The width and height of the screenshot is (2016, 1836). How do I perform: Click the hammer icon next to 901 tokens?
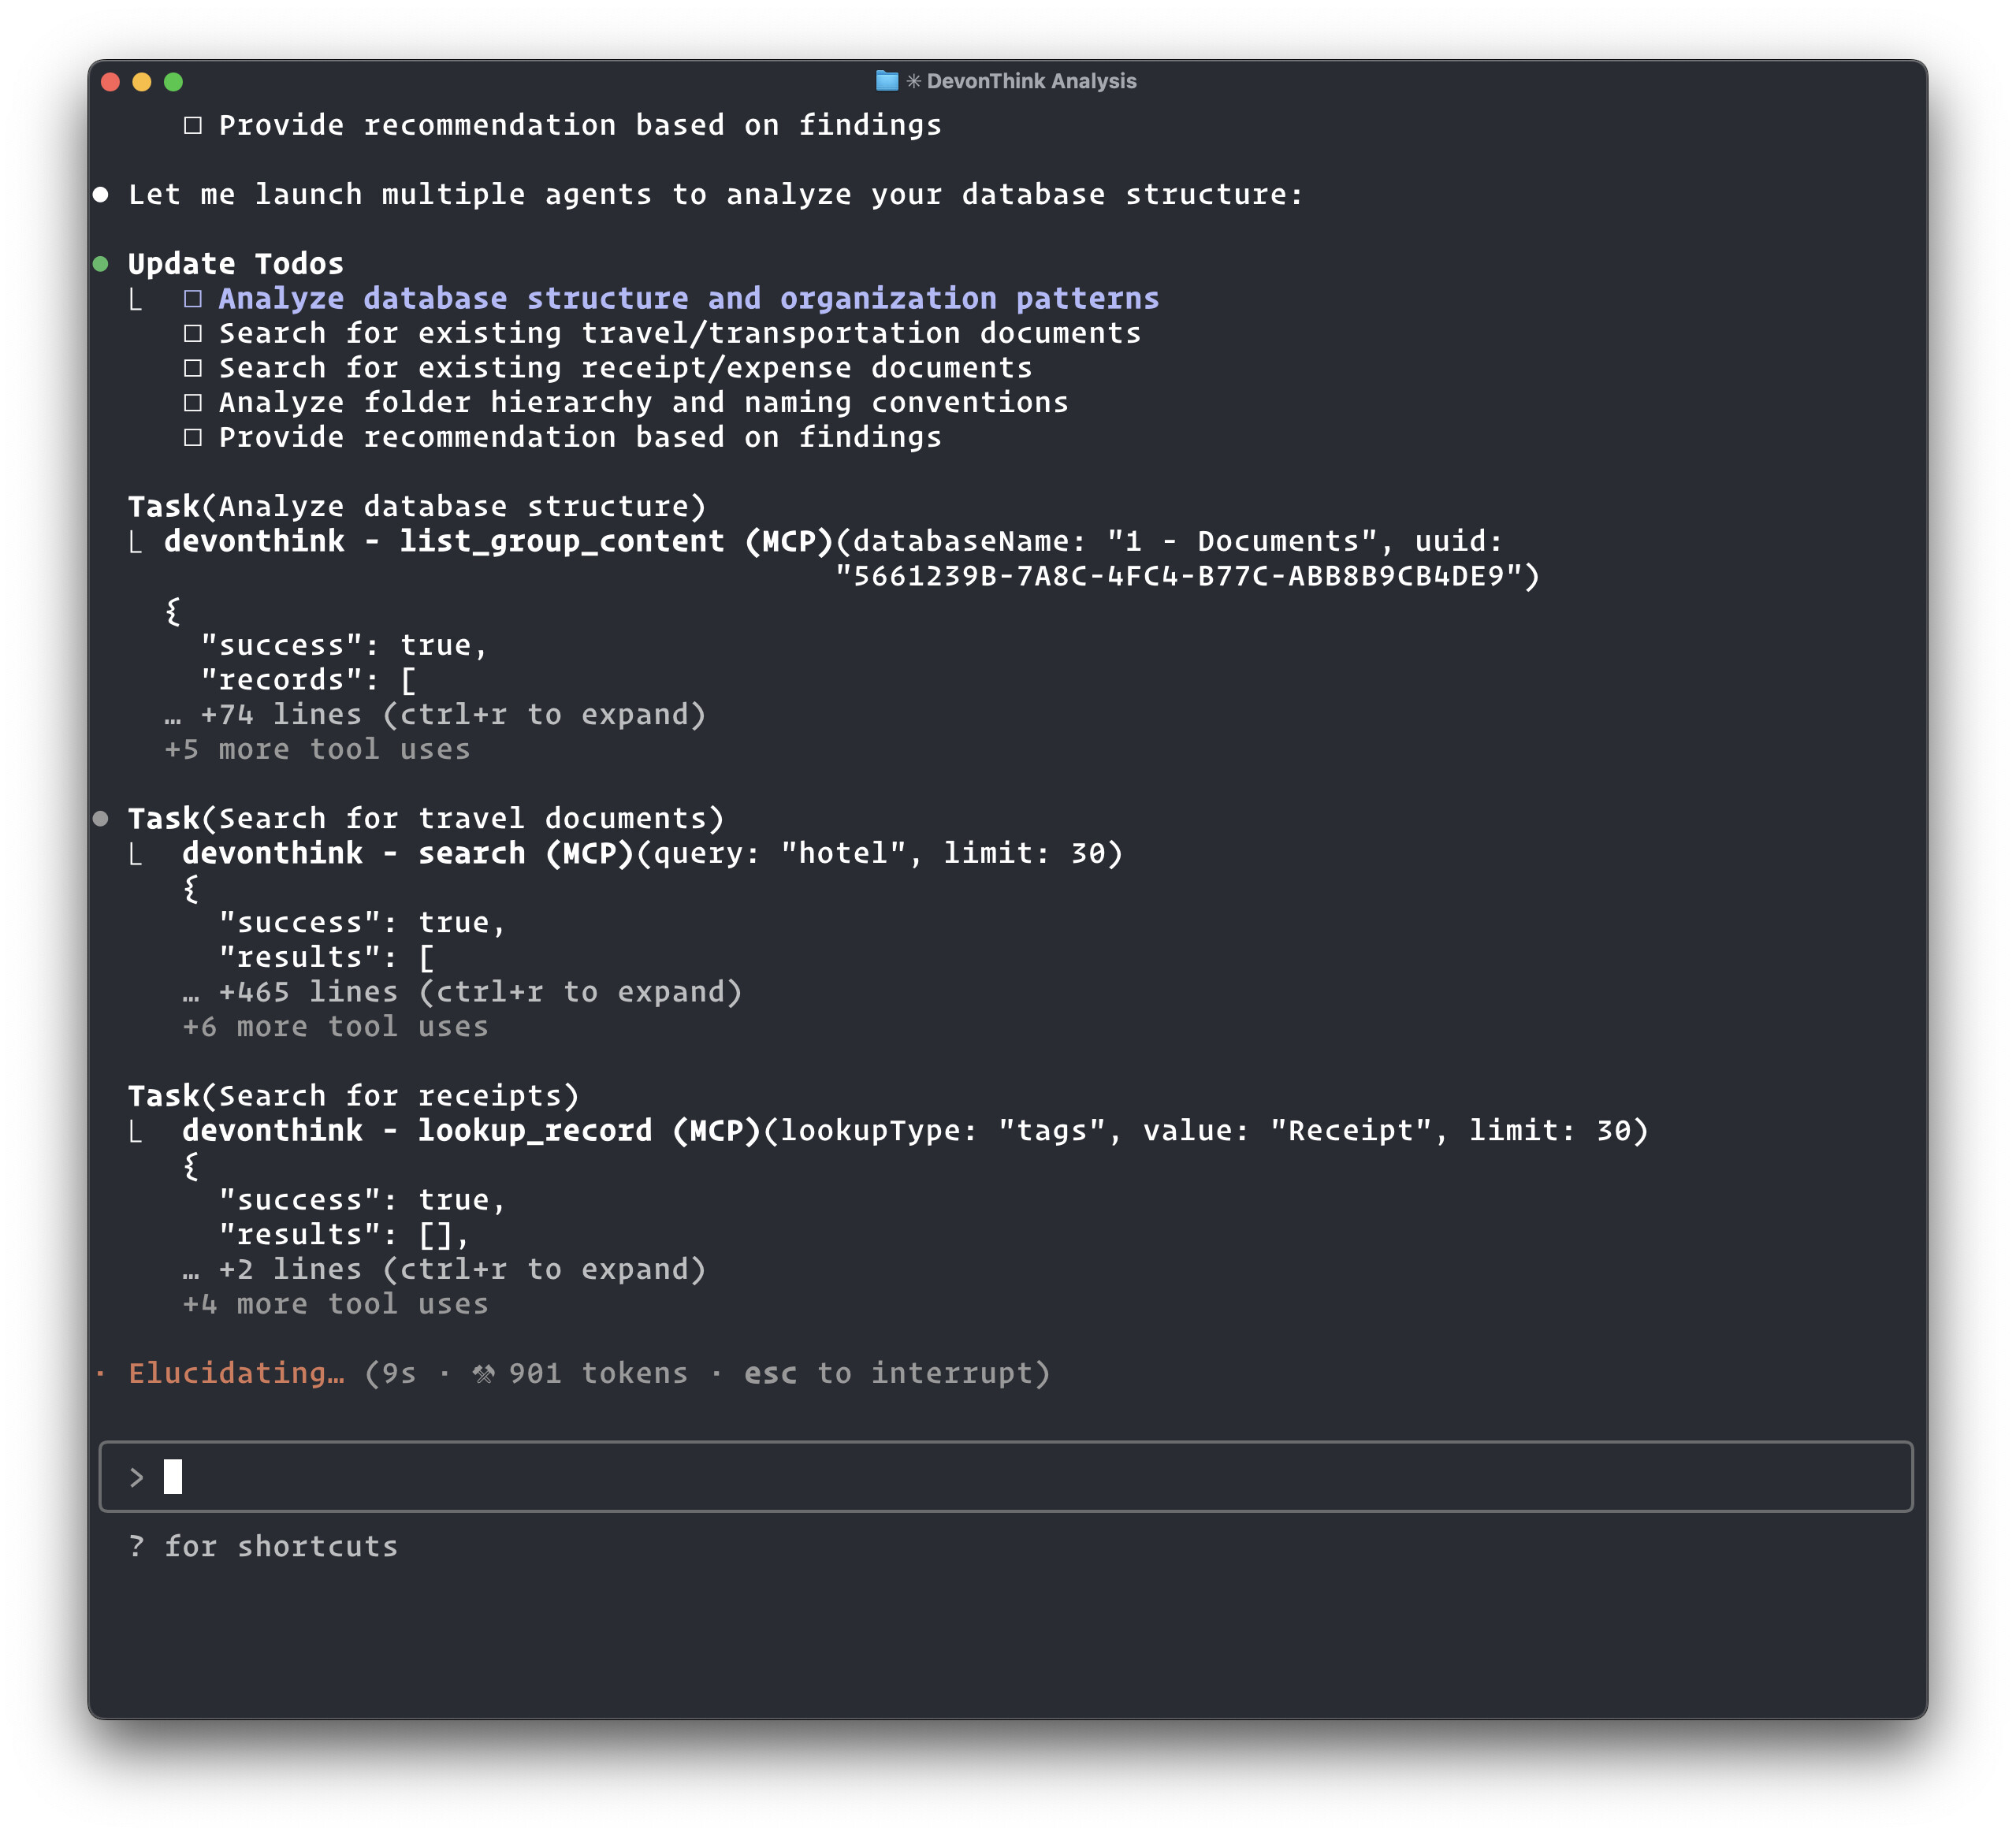pyautogui.click(x=484, y=1374)
